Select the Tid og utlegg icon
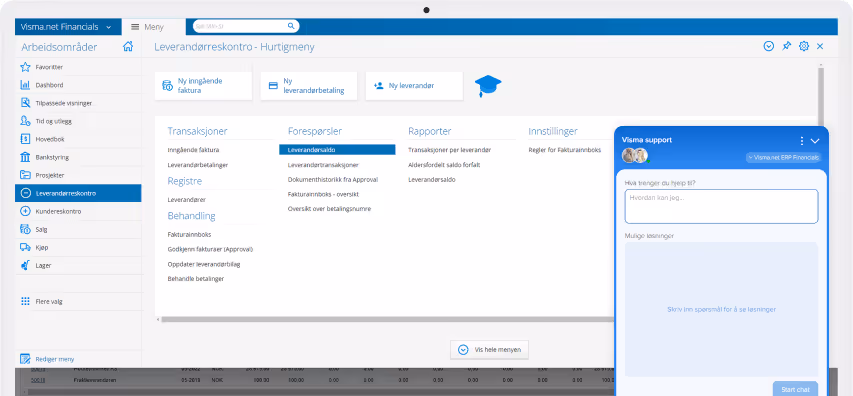The width and height of the screenshot is (853, 396). 25,121
